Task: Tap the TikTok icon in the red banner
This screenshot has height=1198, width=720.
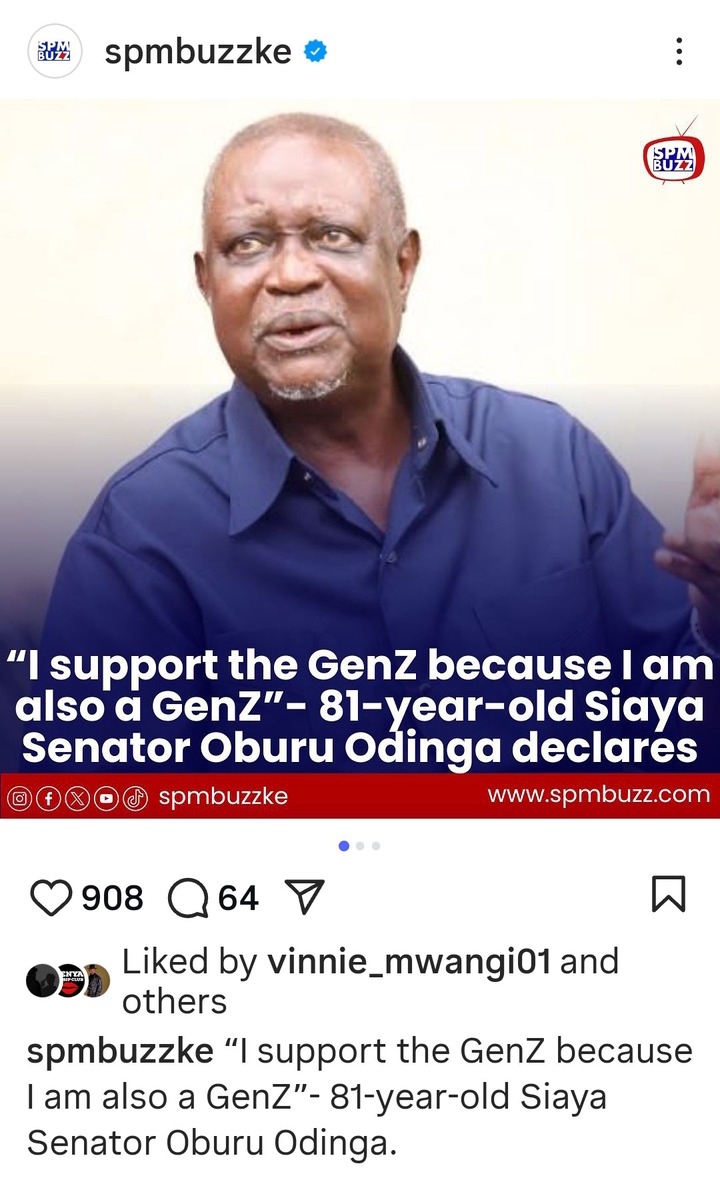Action: point(135,798)
